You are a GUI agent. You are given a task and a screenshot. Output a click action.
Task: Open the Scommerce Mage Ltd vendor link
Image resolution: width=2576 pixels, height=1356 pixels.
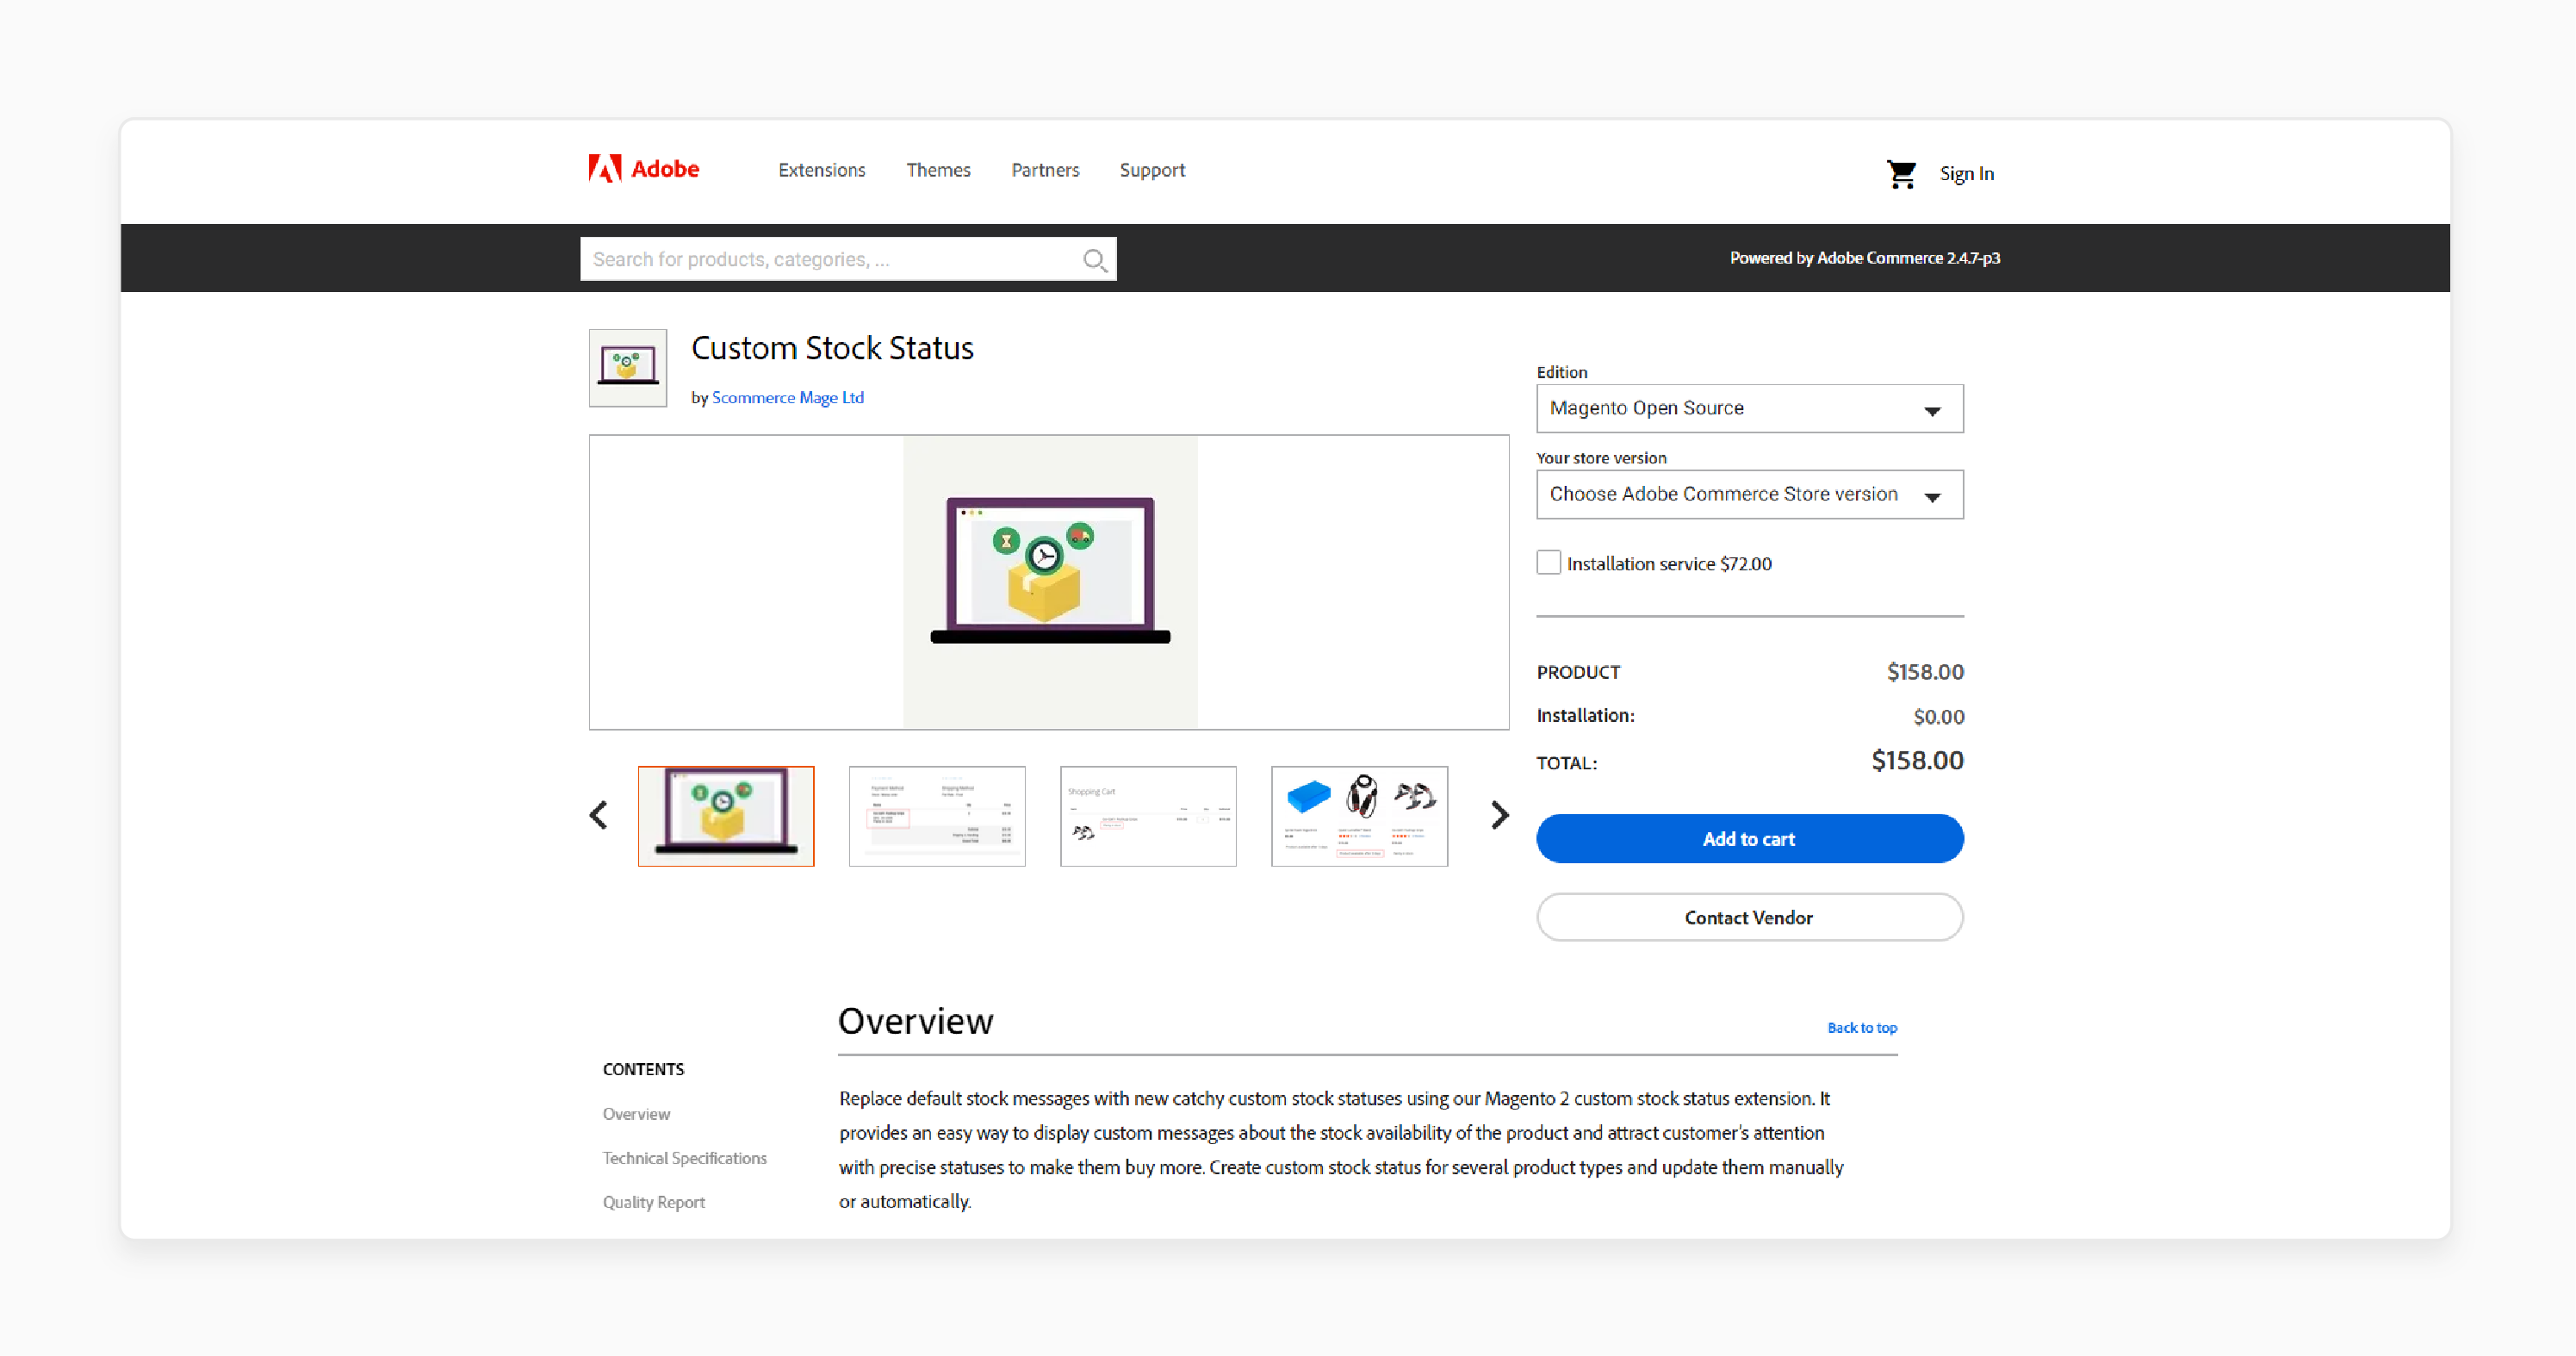click(x=787, y=397)
